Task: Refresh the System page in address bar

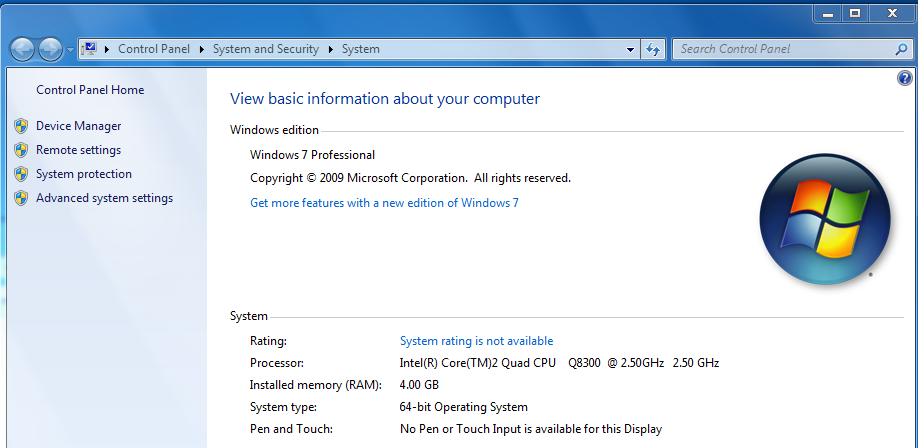Action: click(x=654, y=49)
